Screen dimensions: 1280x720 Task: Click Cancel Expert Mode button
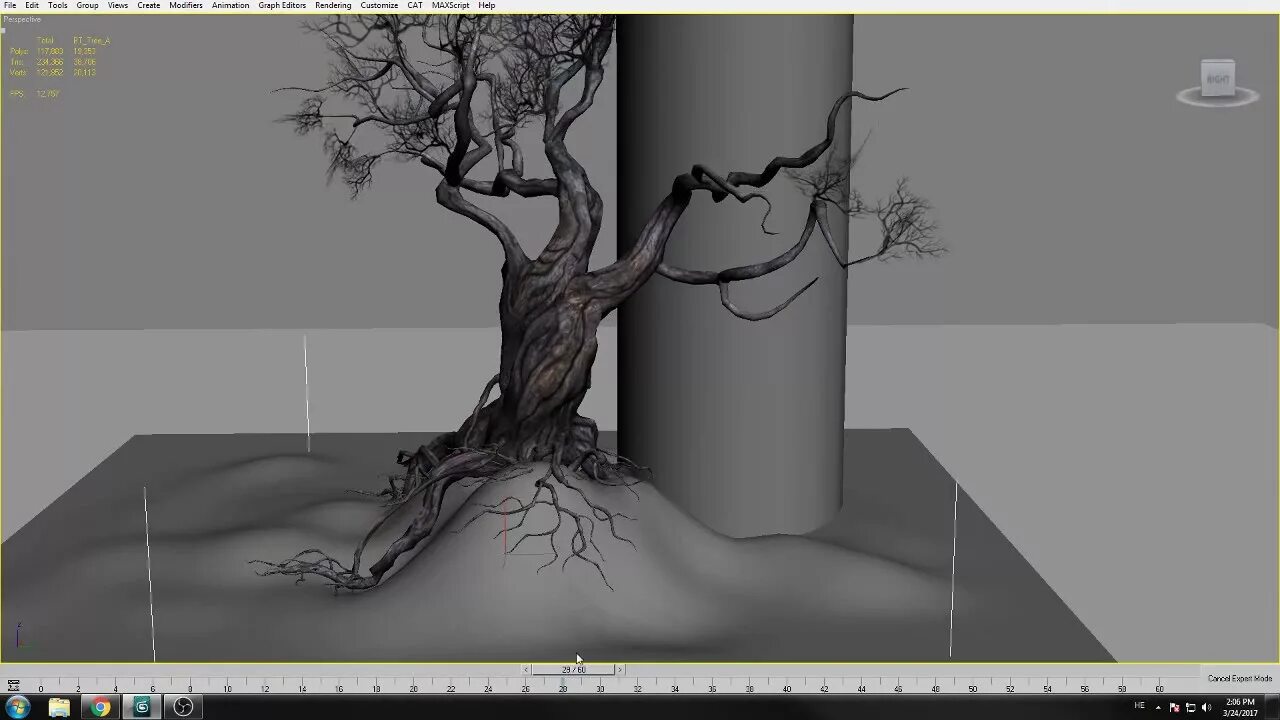pos(1239,679)
